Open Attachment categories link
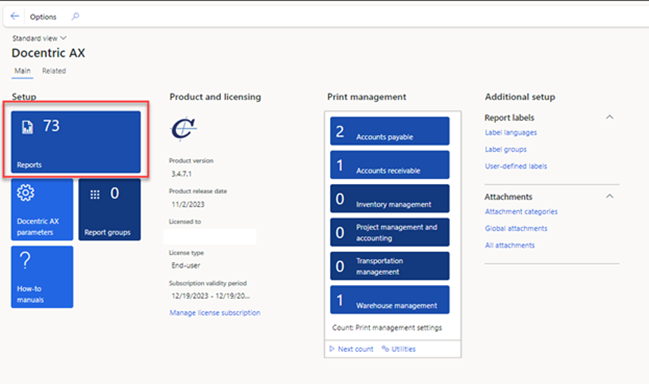The height and width of the screenshot is (384, 649). 521,212
